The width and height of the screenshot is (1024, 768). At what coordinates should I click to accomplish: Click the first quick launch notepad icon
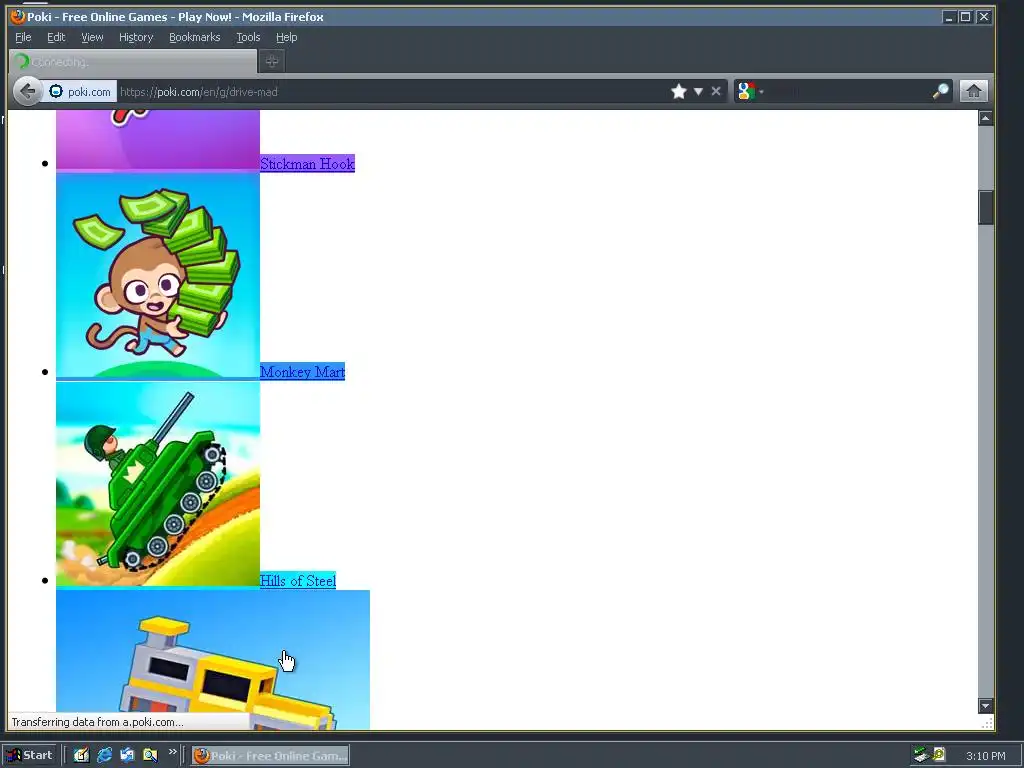point(81,755)
